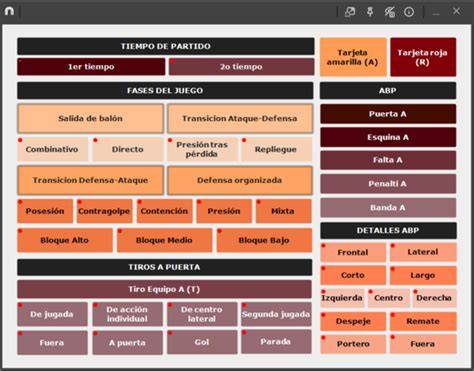Register a Tarjeta roja (R)

coord(423,57)
